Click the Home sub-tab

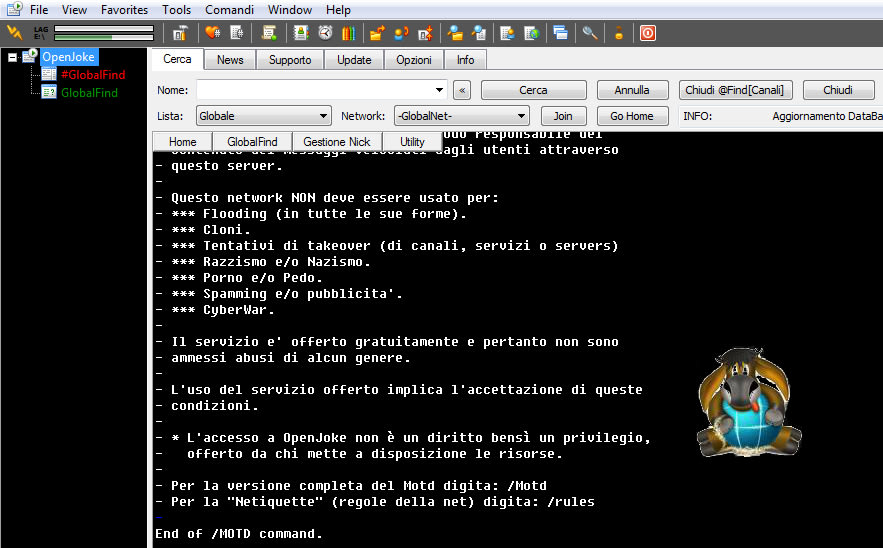pos(182,141)
